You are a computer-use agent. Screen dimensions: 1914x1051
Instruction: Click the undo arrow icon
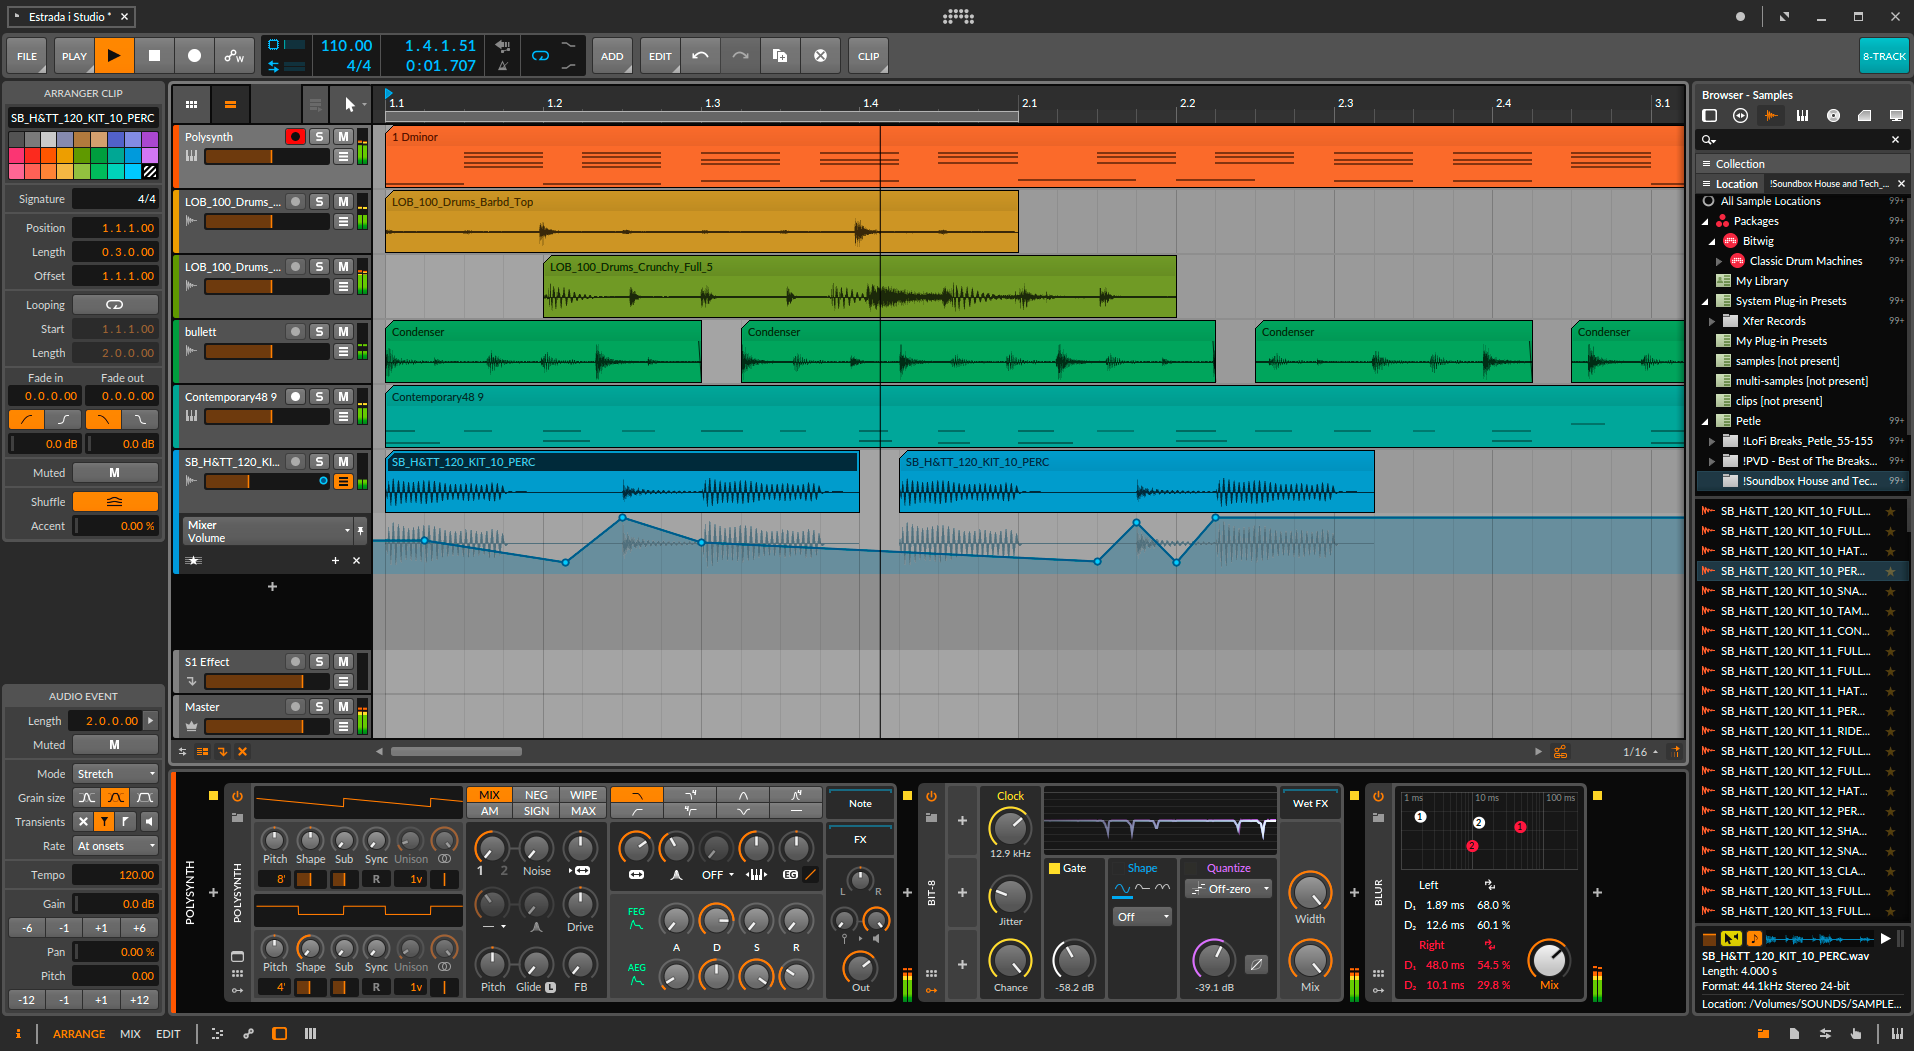tap(700, 56)
